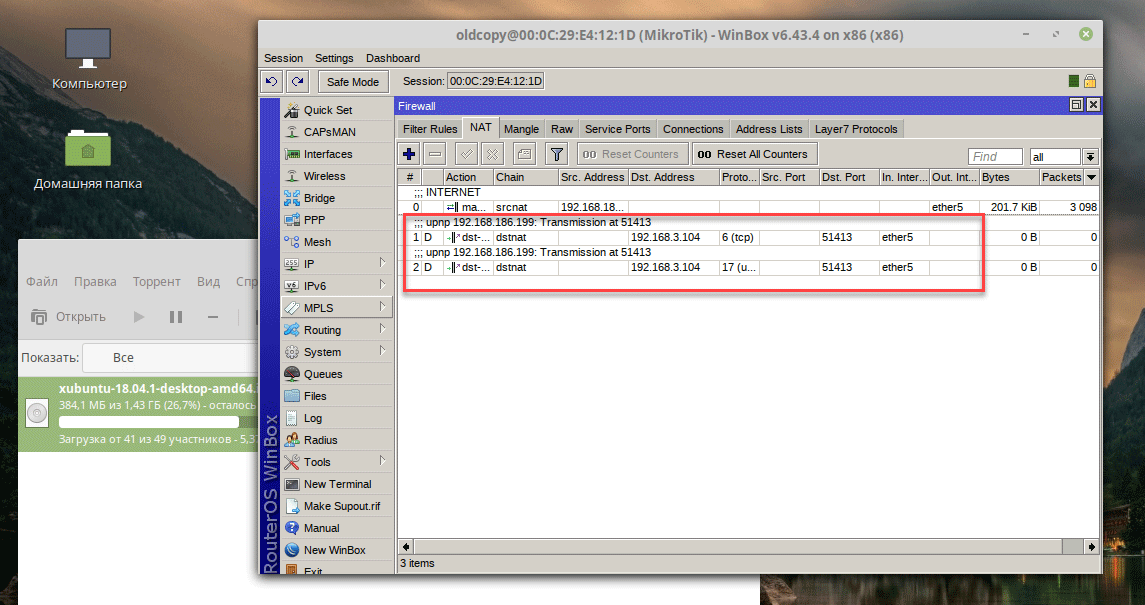Click the horizontal scrollbar right arrow

coord(1091,547)
